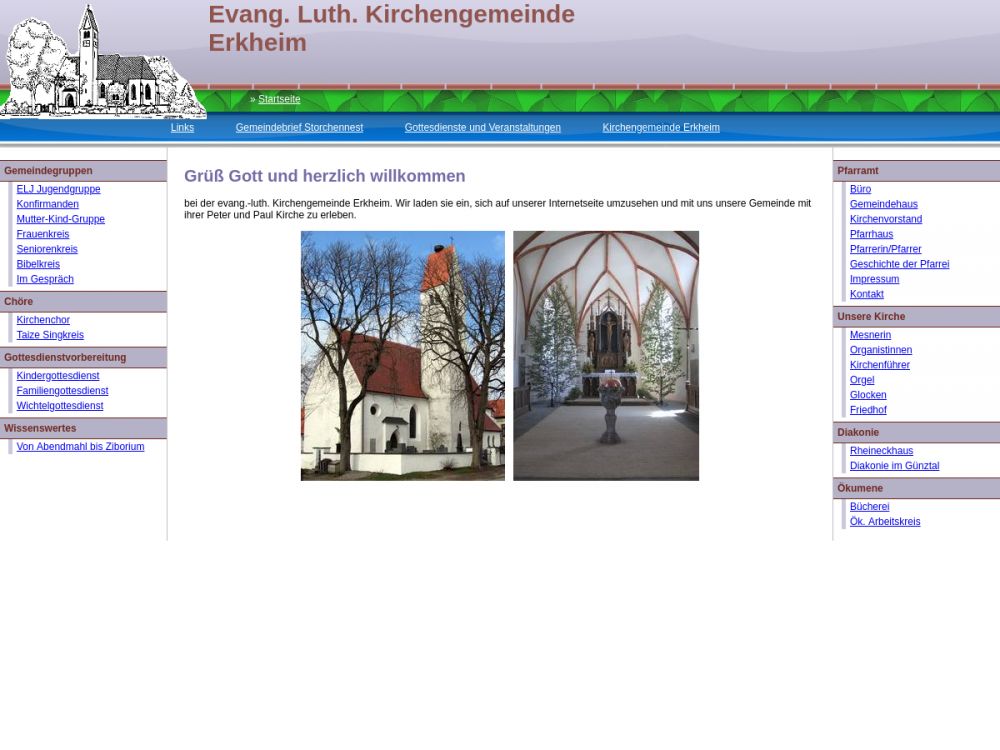Open the Impressum link
The width and height of the screenshot is (1000, 750).
point(874,279)
